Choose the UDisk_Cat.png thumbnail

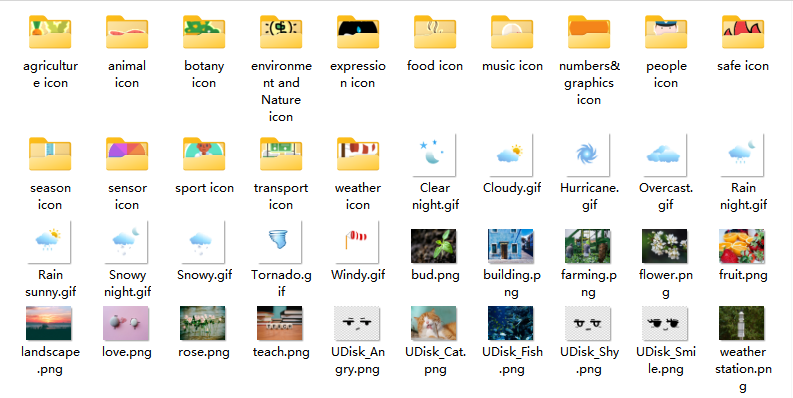click(434, 323)
